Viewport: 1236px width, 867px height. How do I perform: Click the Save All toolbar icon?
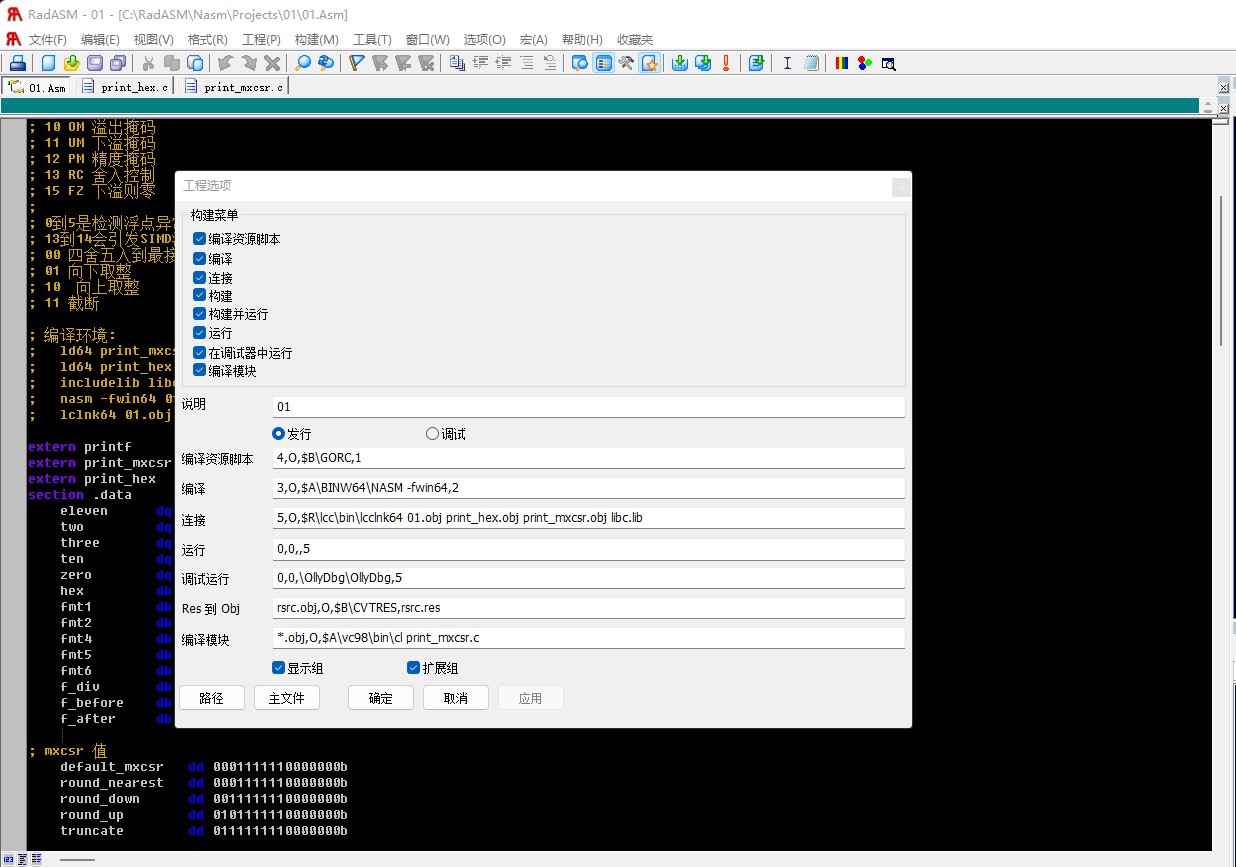tap(117, 63)
